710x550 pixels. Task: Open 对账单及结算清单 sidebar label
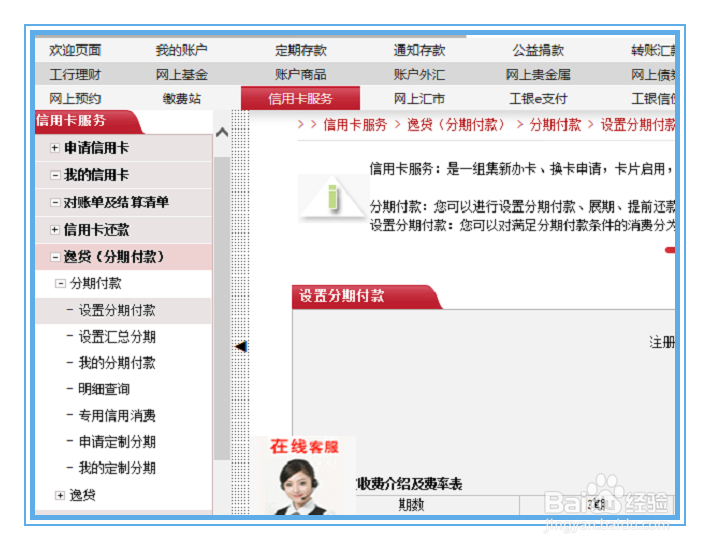tap(116, 202)
